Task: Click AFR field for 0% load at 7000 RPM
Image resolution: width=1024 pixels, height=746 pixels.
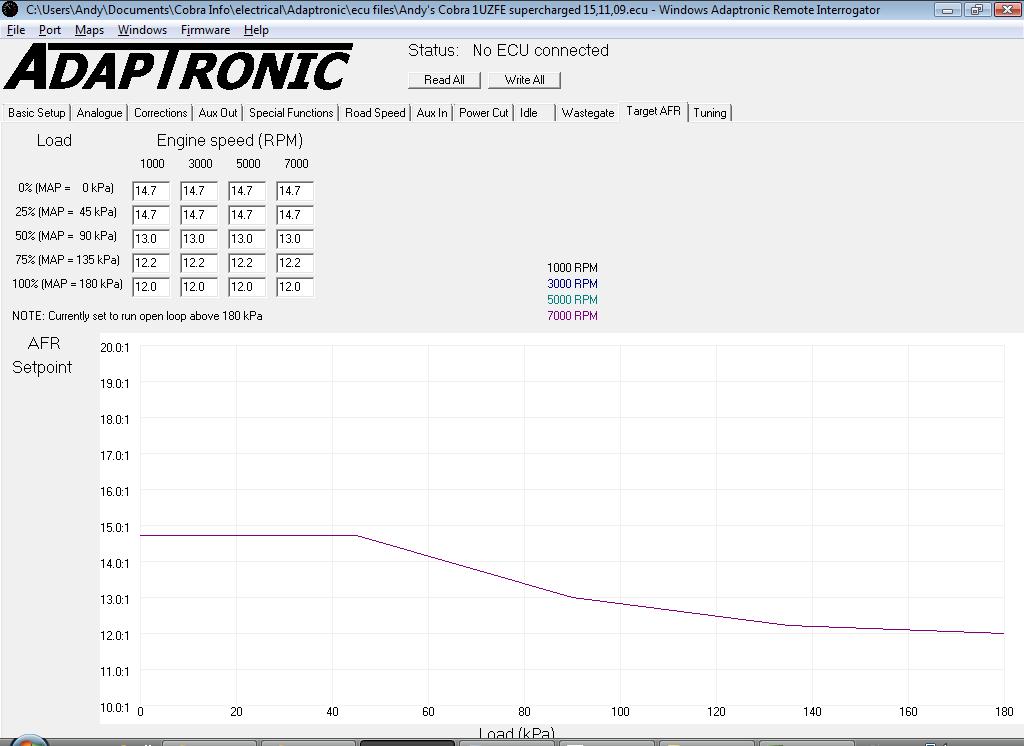Action: [x=295, y=191]
